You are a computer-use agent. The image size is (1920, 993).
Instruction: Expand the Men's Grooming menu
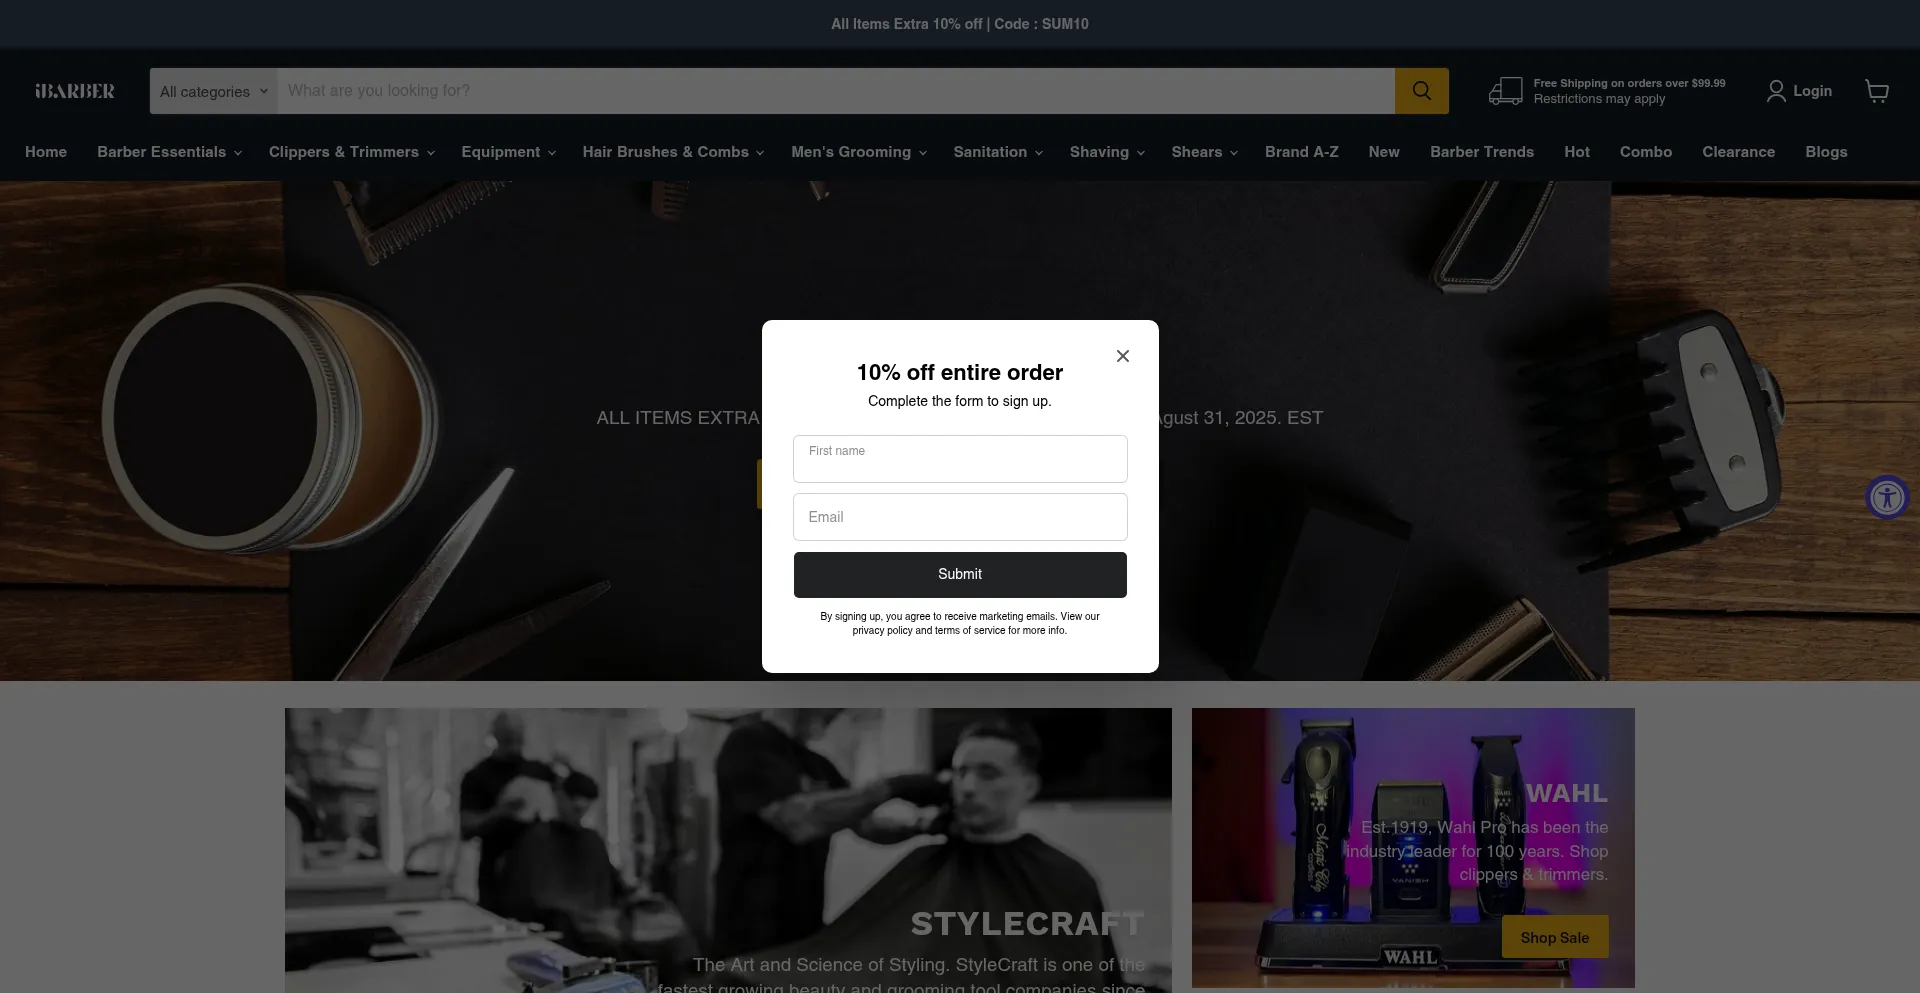click(859, 152)
